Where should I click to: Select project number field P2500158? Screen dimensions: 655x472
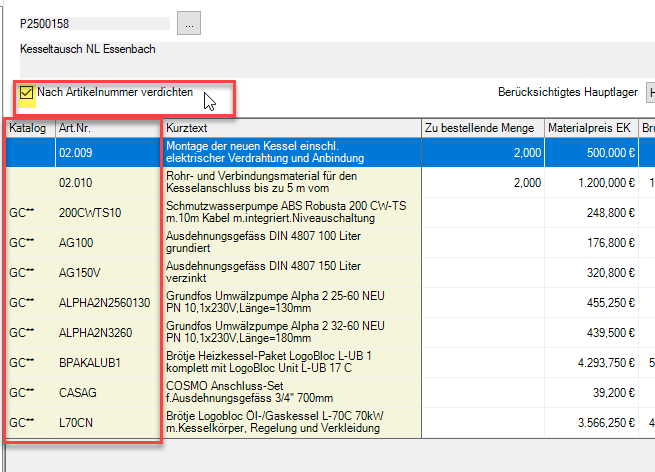click(x=95, y=24)
